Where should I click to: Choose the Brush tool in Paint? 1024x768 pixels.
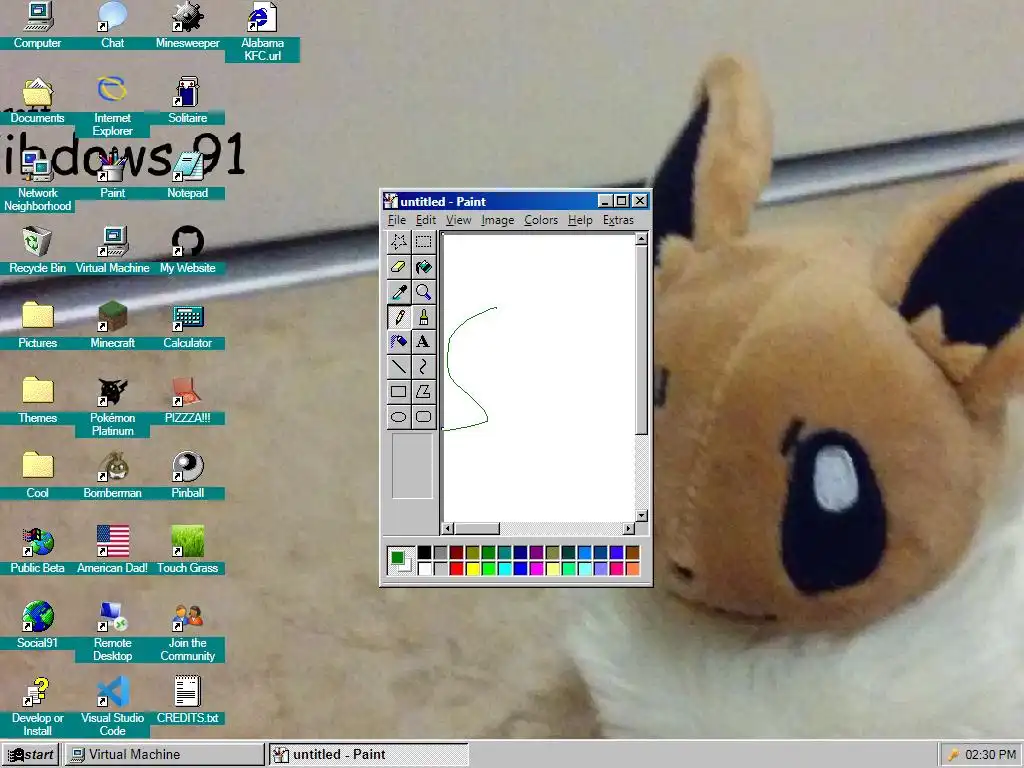[423, 317]
